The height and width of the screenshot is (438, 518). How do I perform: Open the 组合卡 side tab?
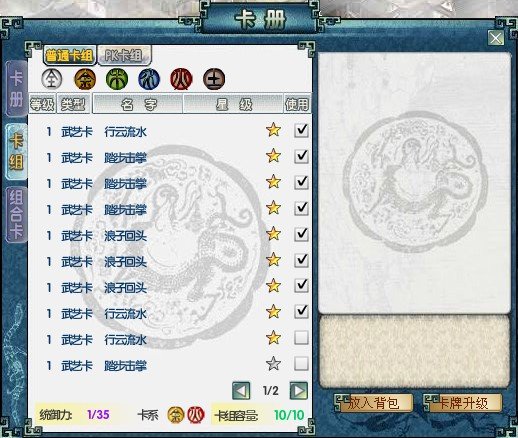(x=16, y=214)
